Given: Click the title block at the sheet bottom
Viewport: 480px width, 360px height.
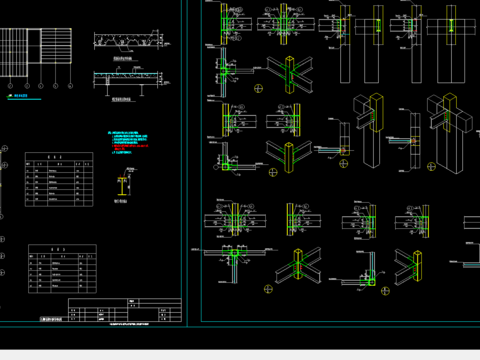Looking at the screenshot, I should coord(125,310).
